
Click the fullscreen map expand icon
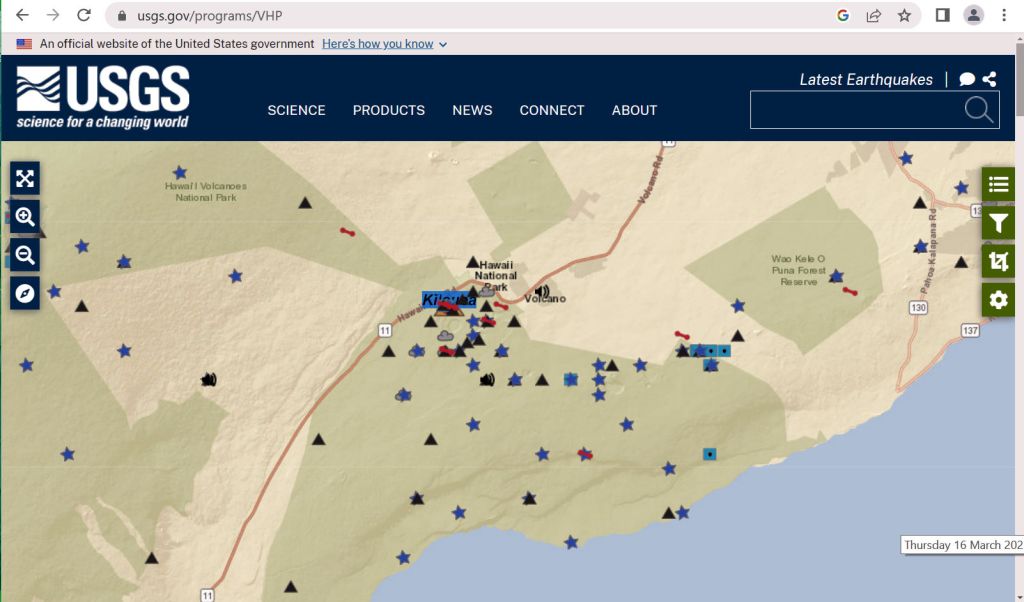tap(25, 178)
